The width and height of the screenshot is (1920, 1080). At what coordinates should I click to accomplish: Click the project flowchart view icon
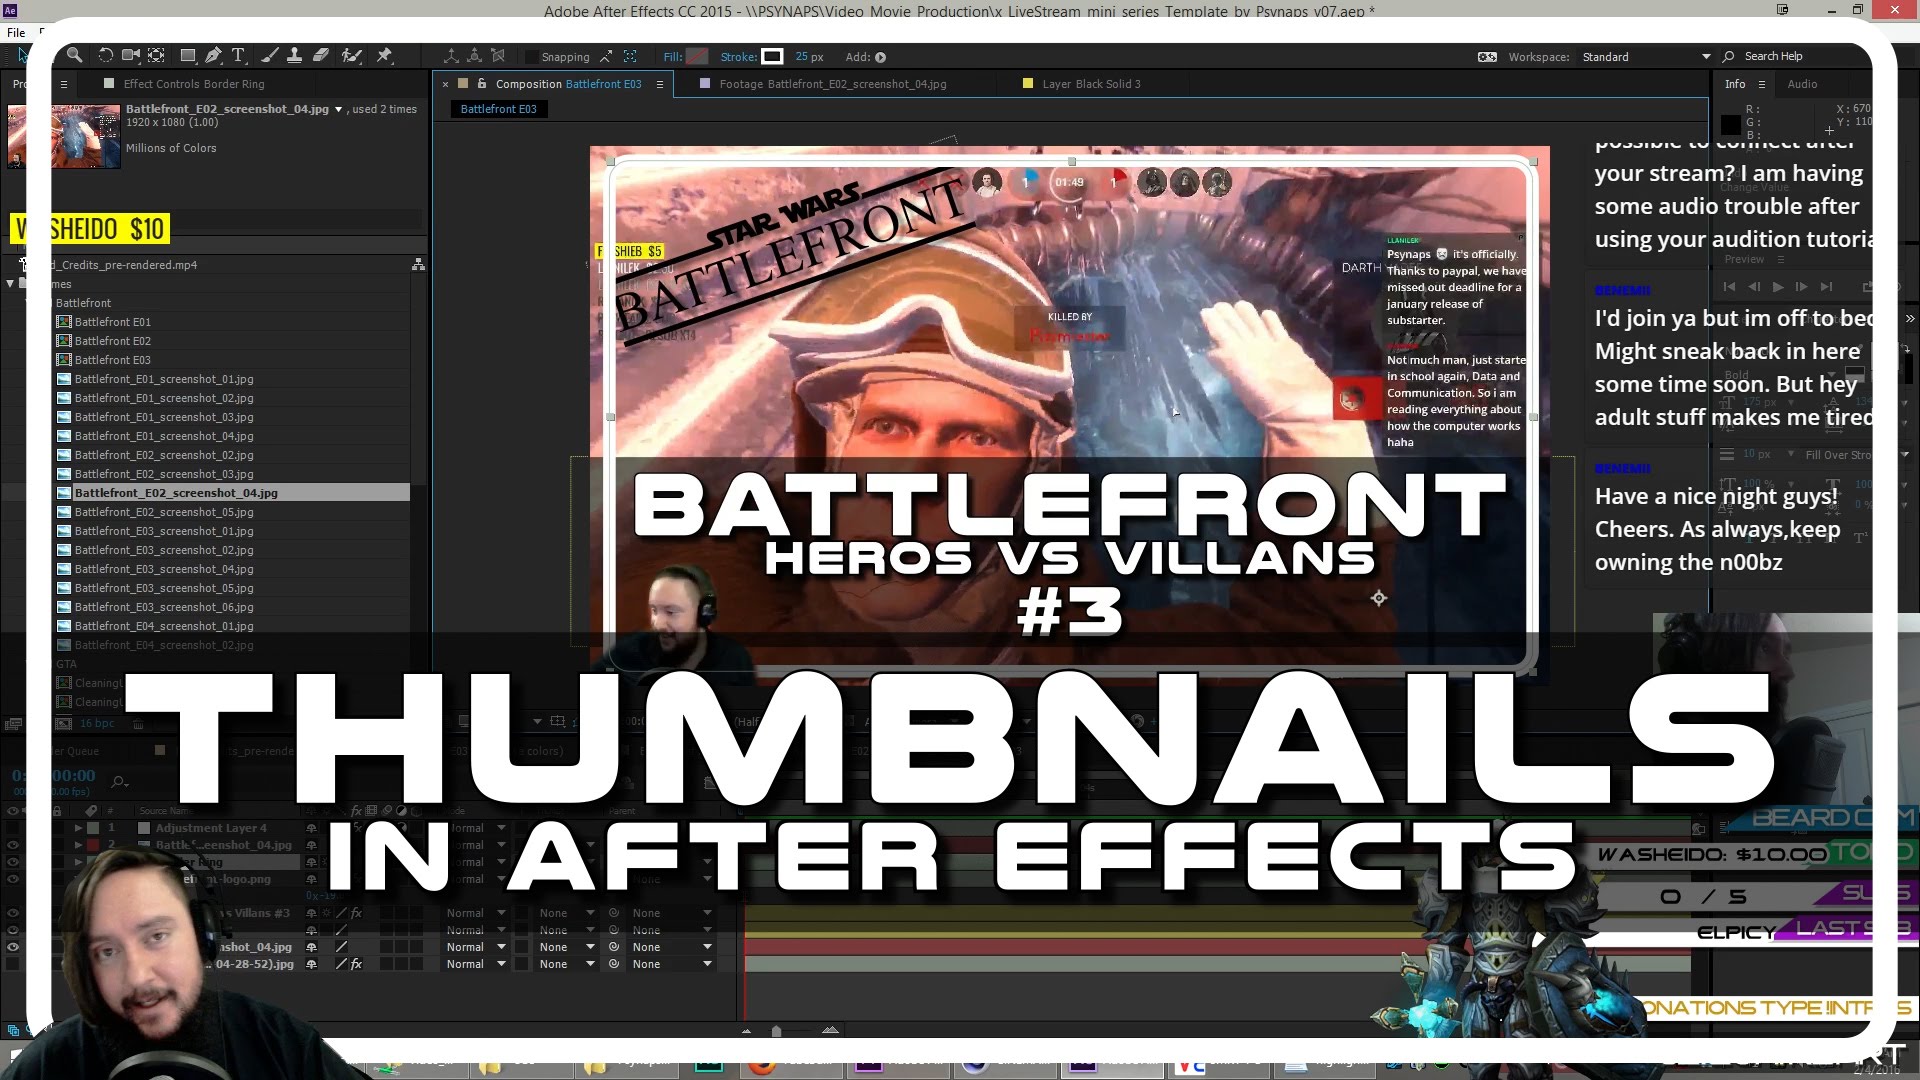[x=418, y=265]
